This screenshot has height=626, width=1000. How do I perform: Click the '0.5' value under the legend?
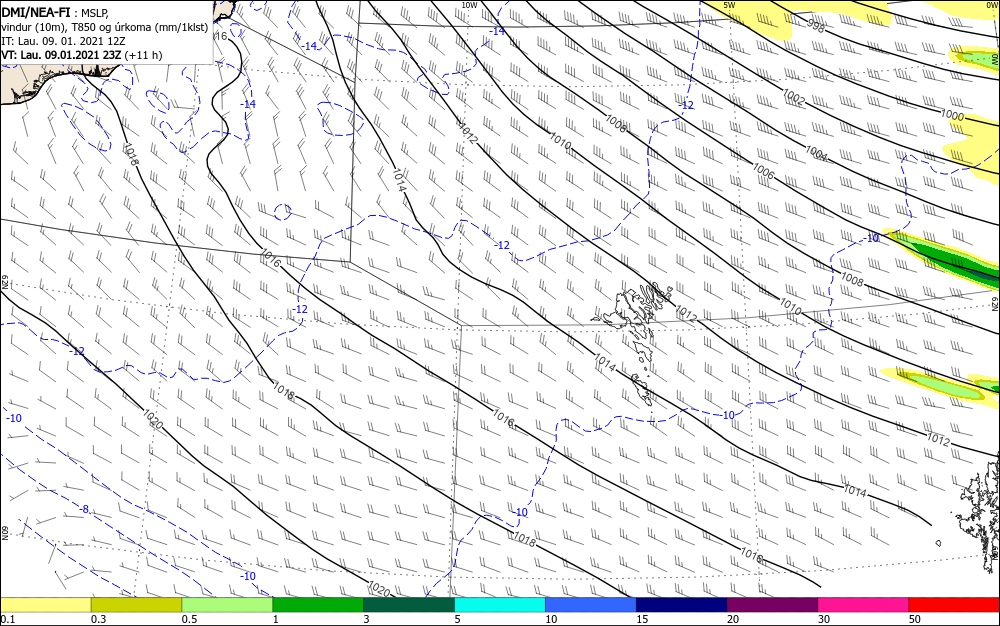click(x=189, y=619)
